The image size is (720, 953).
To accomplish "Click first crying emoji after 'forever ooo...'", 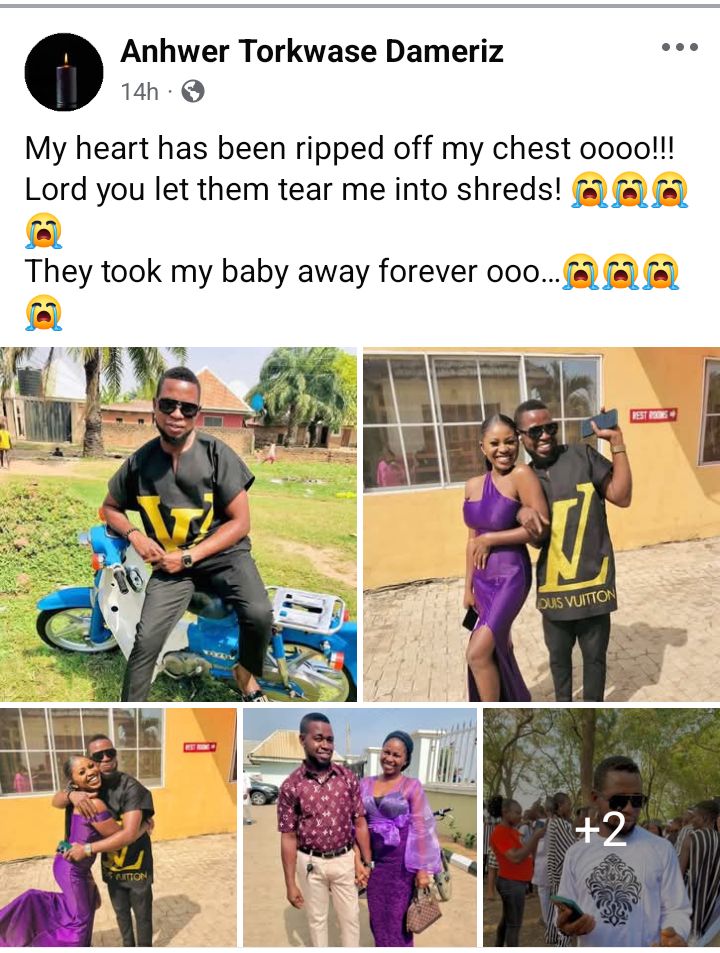I will 580,272.
